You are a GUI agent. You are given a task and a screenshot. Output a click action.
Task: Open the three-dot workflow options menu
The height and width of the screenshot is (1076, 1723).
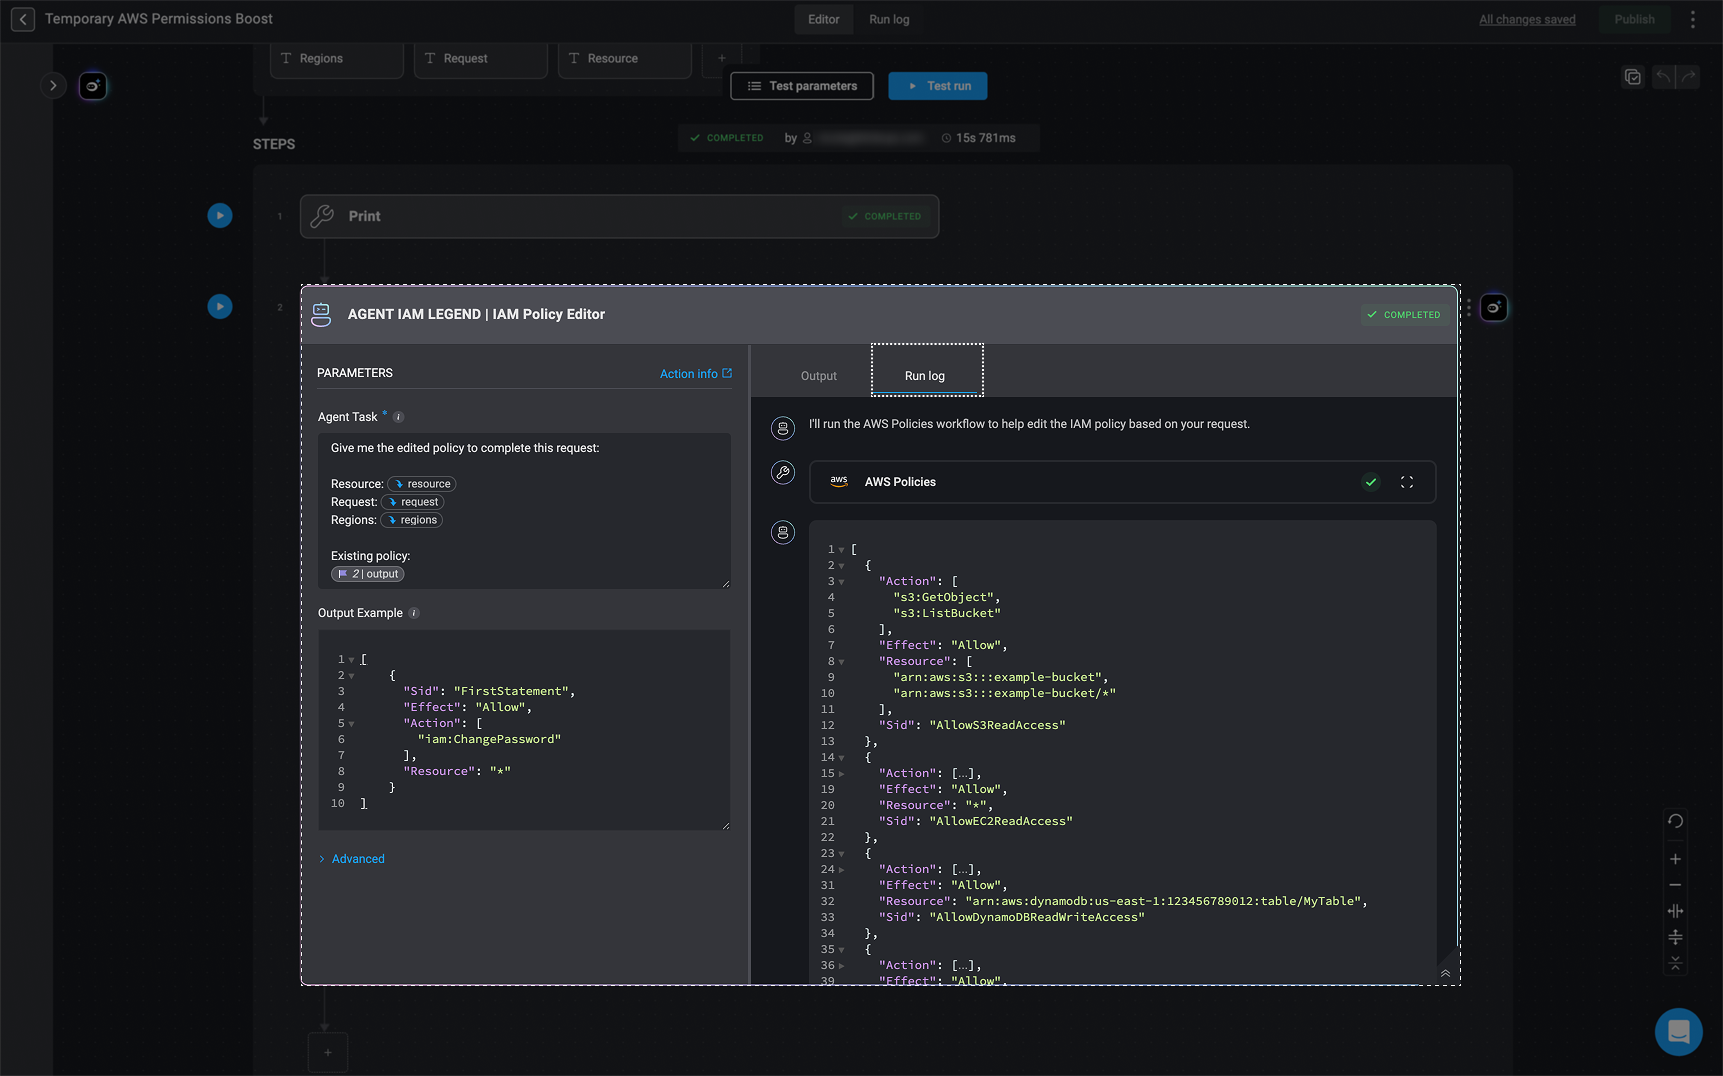point(1693,19)
